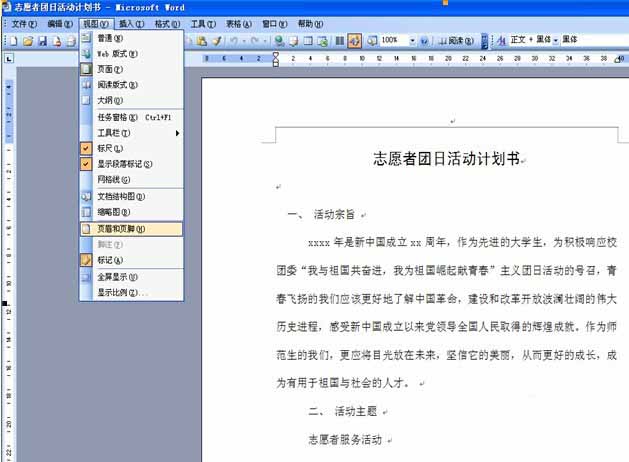Click the Tables and Borders icon
The image size is (629, 462).
[294, 41]
